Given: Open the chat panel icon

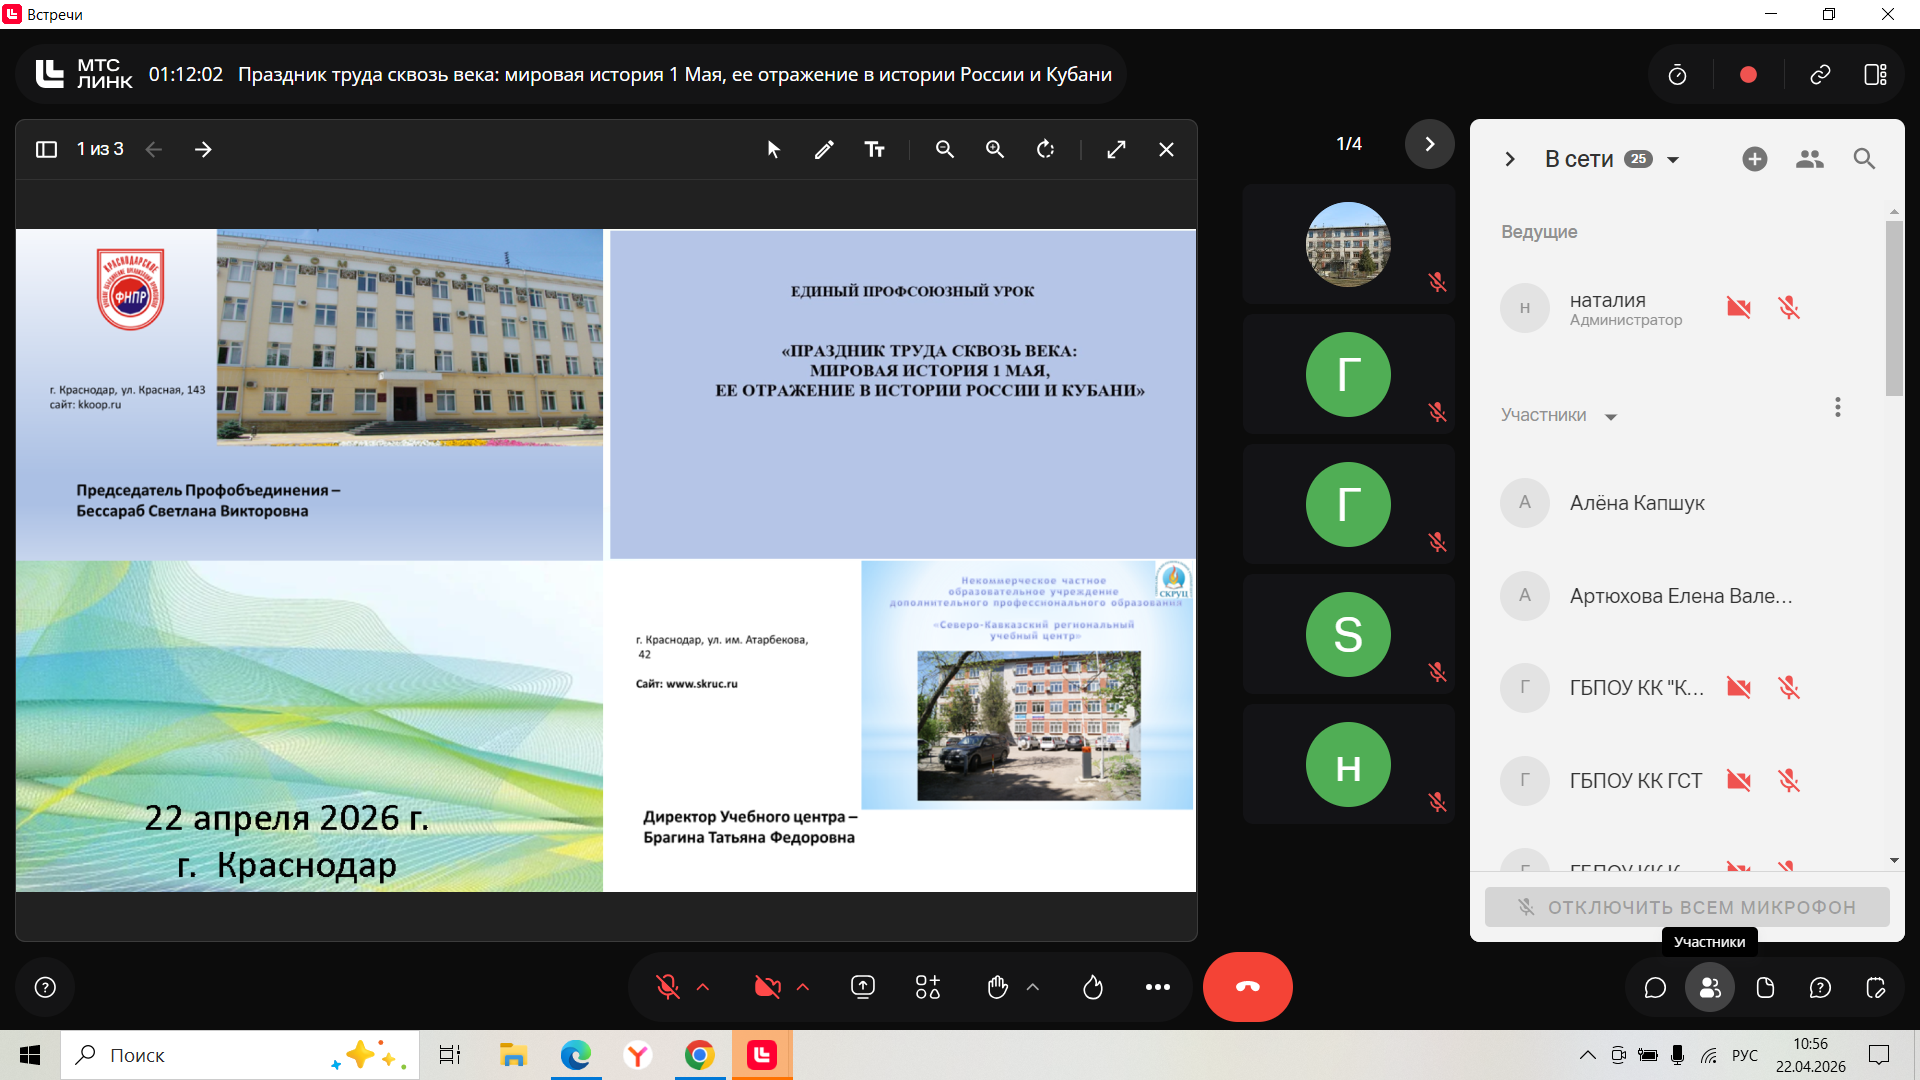Looking at the screenshot, I should point(1655,988).
